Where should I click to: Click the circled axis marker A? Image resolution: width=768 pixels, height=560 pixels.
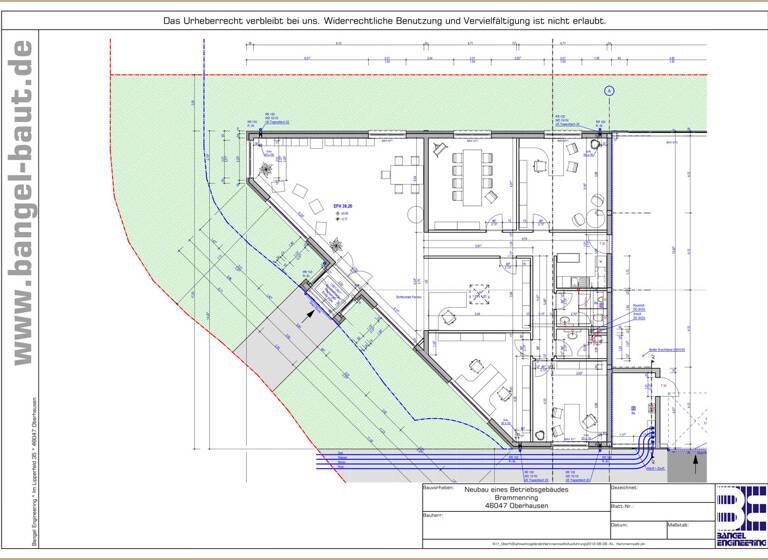[x=607, y=91]
